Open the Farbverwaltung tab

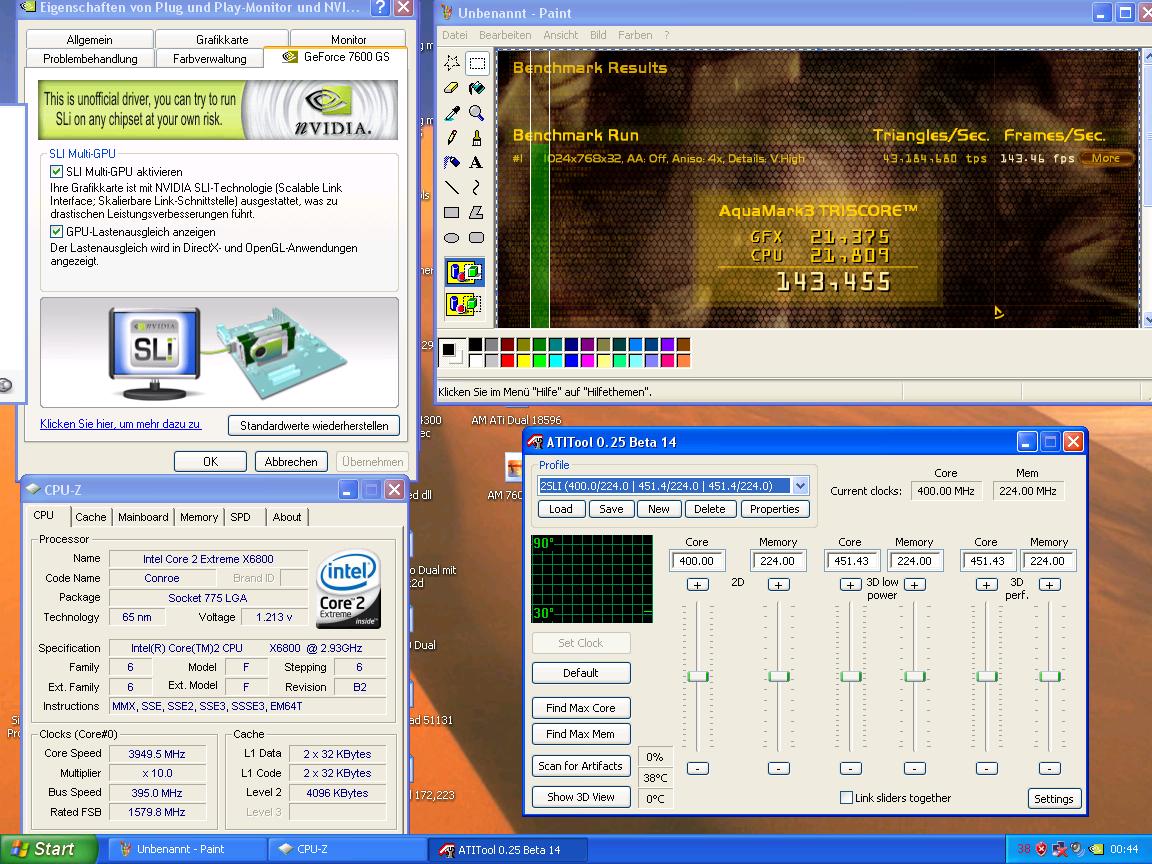coord(209,59)
